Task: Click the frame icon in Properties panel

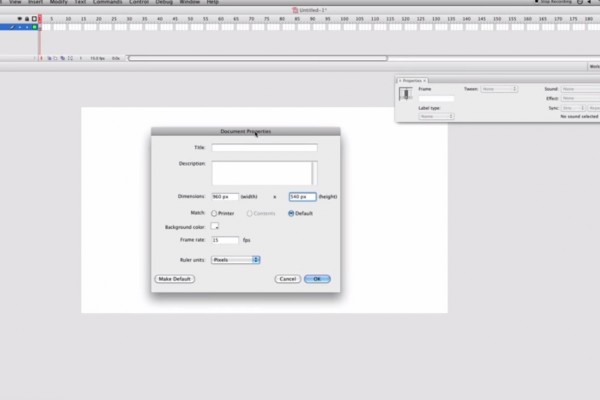Action: tap(406, 93)
